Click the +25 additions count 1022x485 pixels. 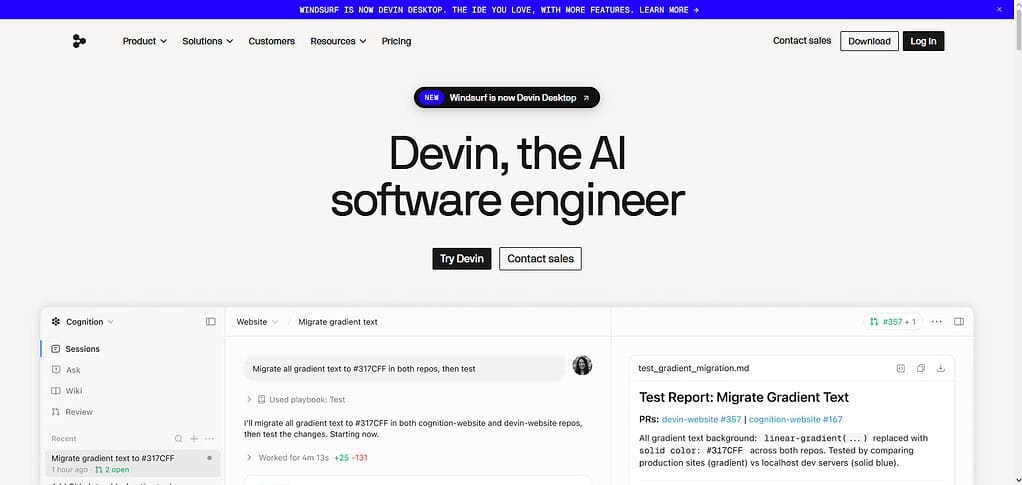(342, 458)
